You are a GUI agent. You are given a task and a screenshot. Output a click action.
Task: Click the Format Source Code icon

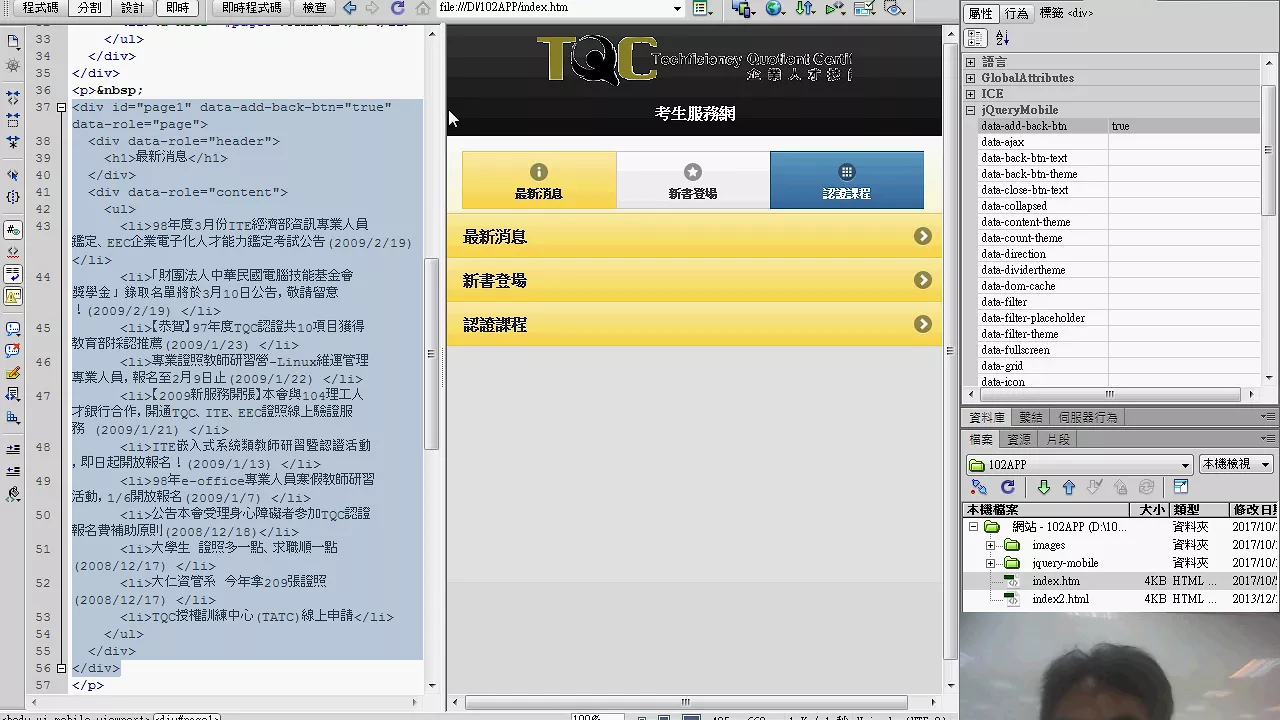13,494
